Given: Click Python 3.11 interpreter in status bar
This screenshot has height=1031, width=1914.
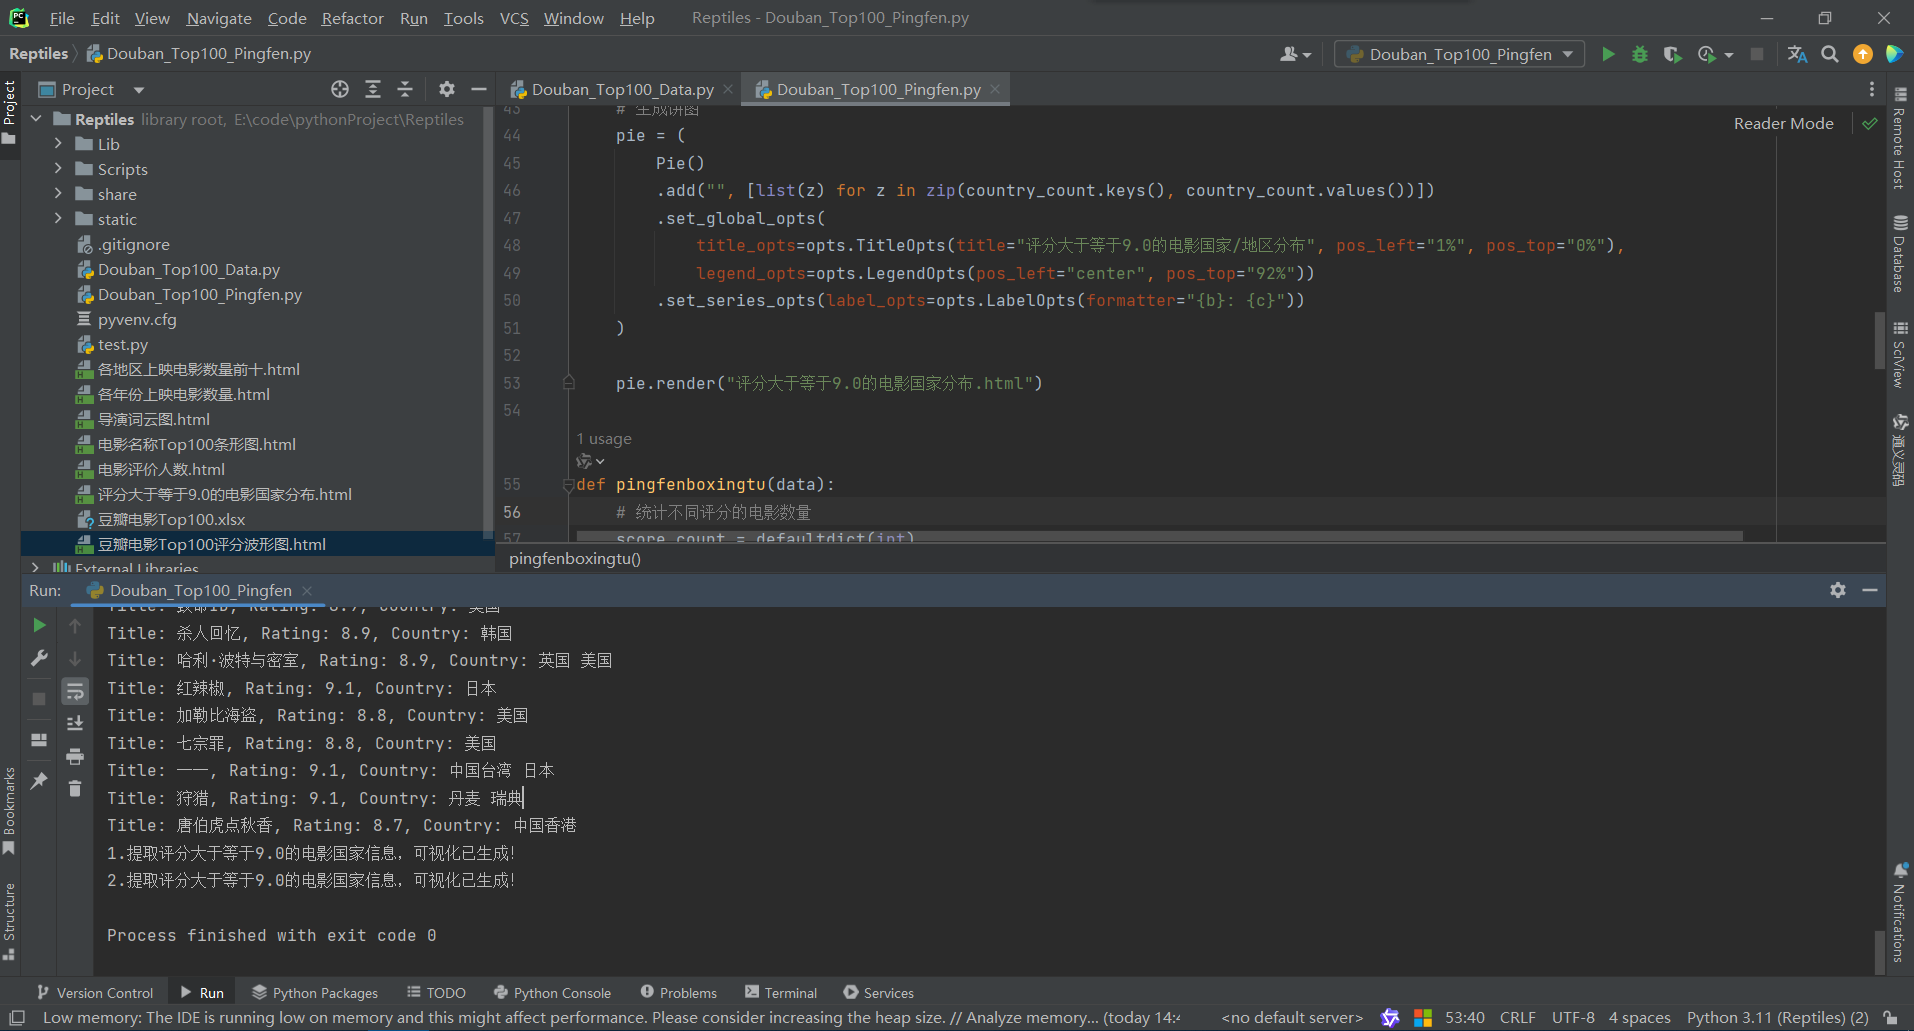Looking at the screenshot, I should (x=1777, y=1017).
